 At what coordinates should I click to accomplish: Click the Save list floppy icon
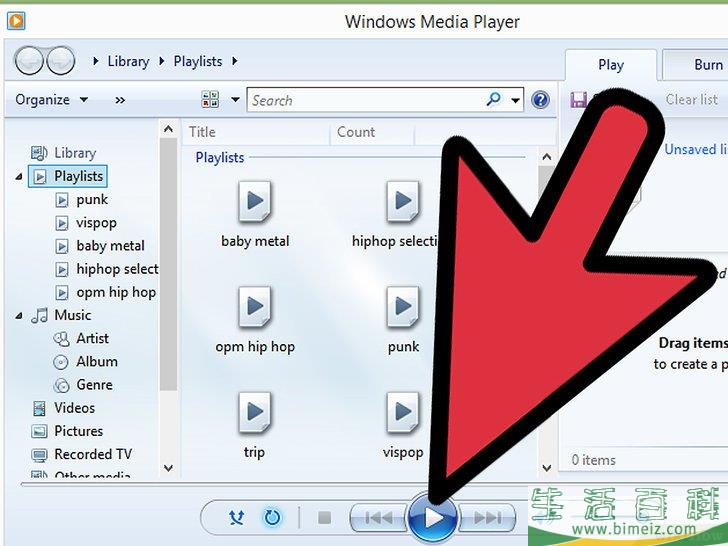coord(578,99)
